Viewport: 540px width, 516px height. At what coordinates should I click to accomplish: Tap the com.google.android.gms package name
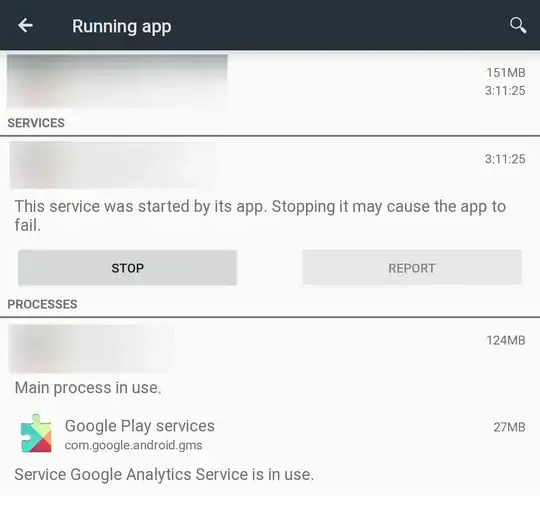134,445
